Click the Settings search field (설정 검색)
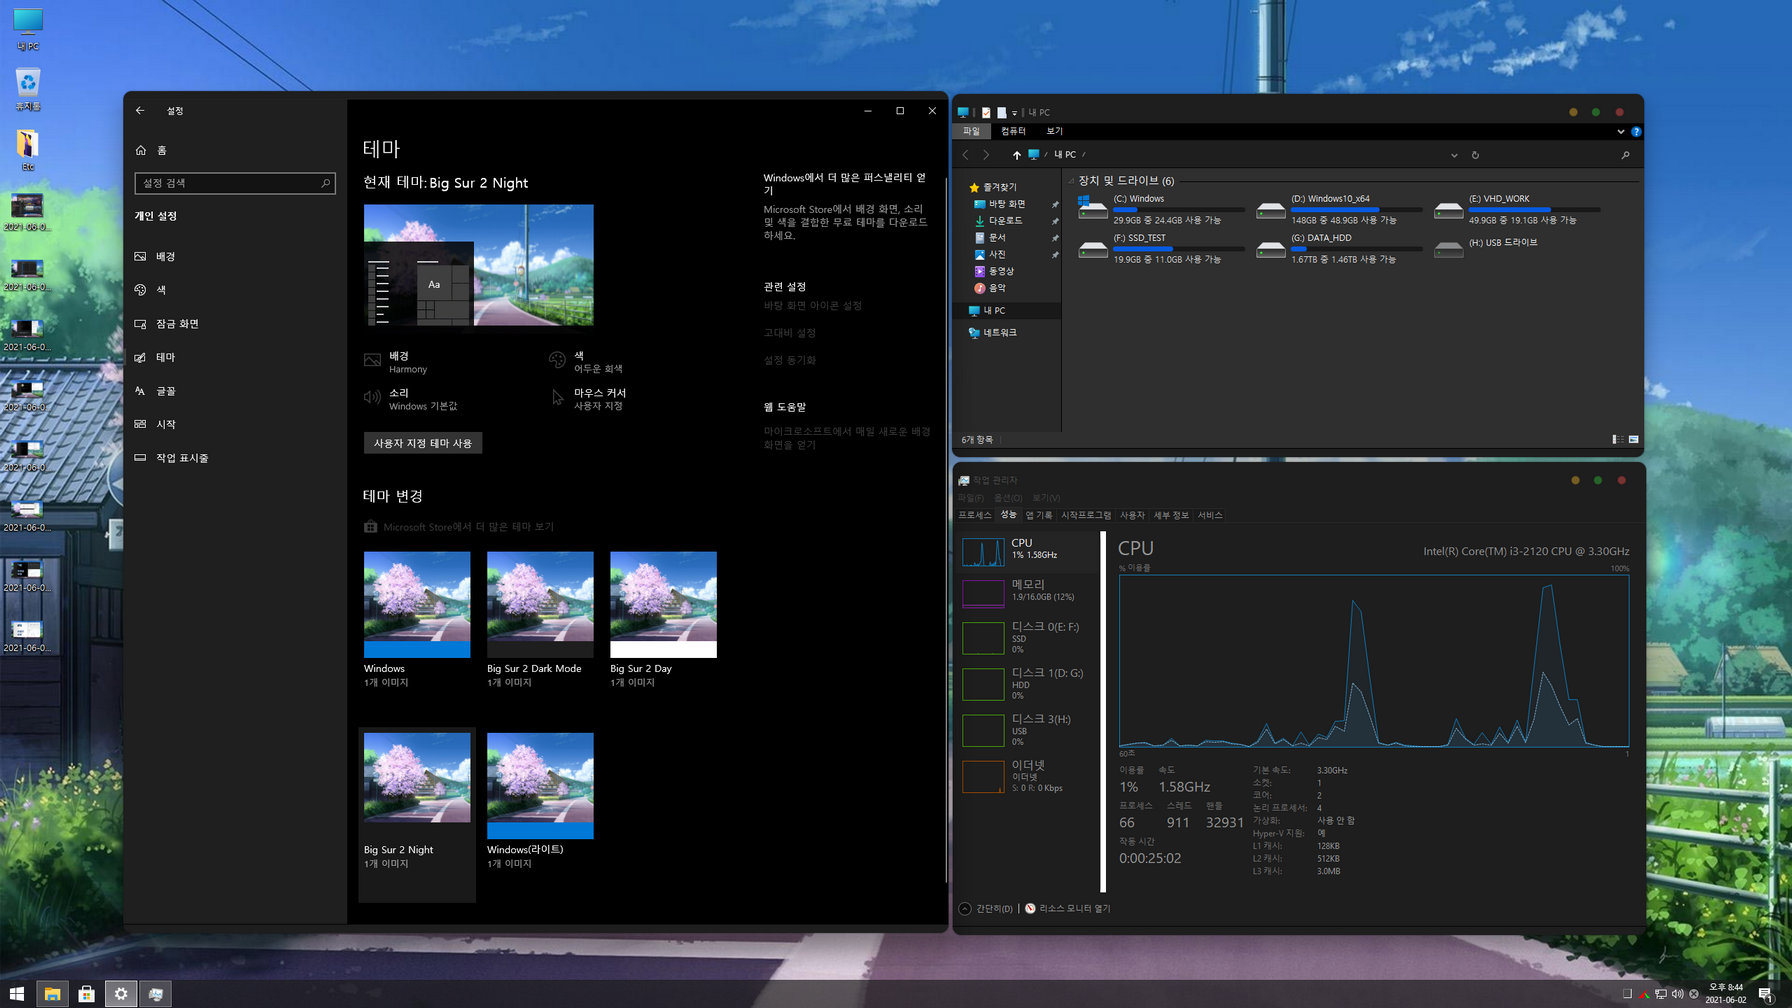 click(235, 183)
